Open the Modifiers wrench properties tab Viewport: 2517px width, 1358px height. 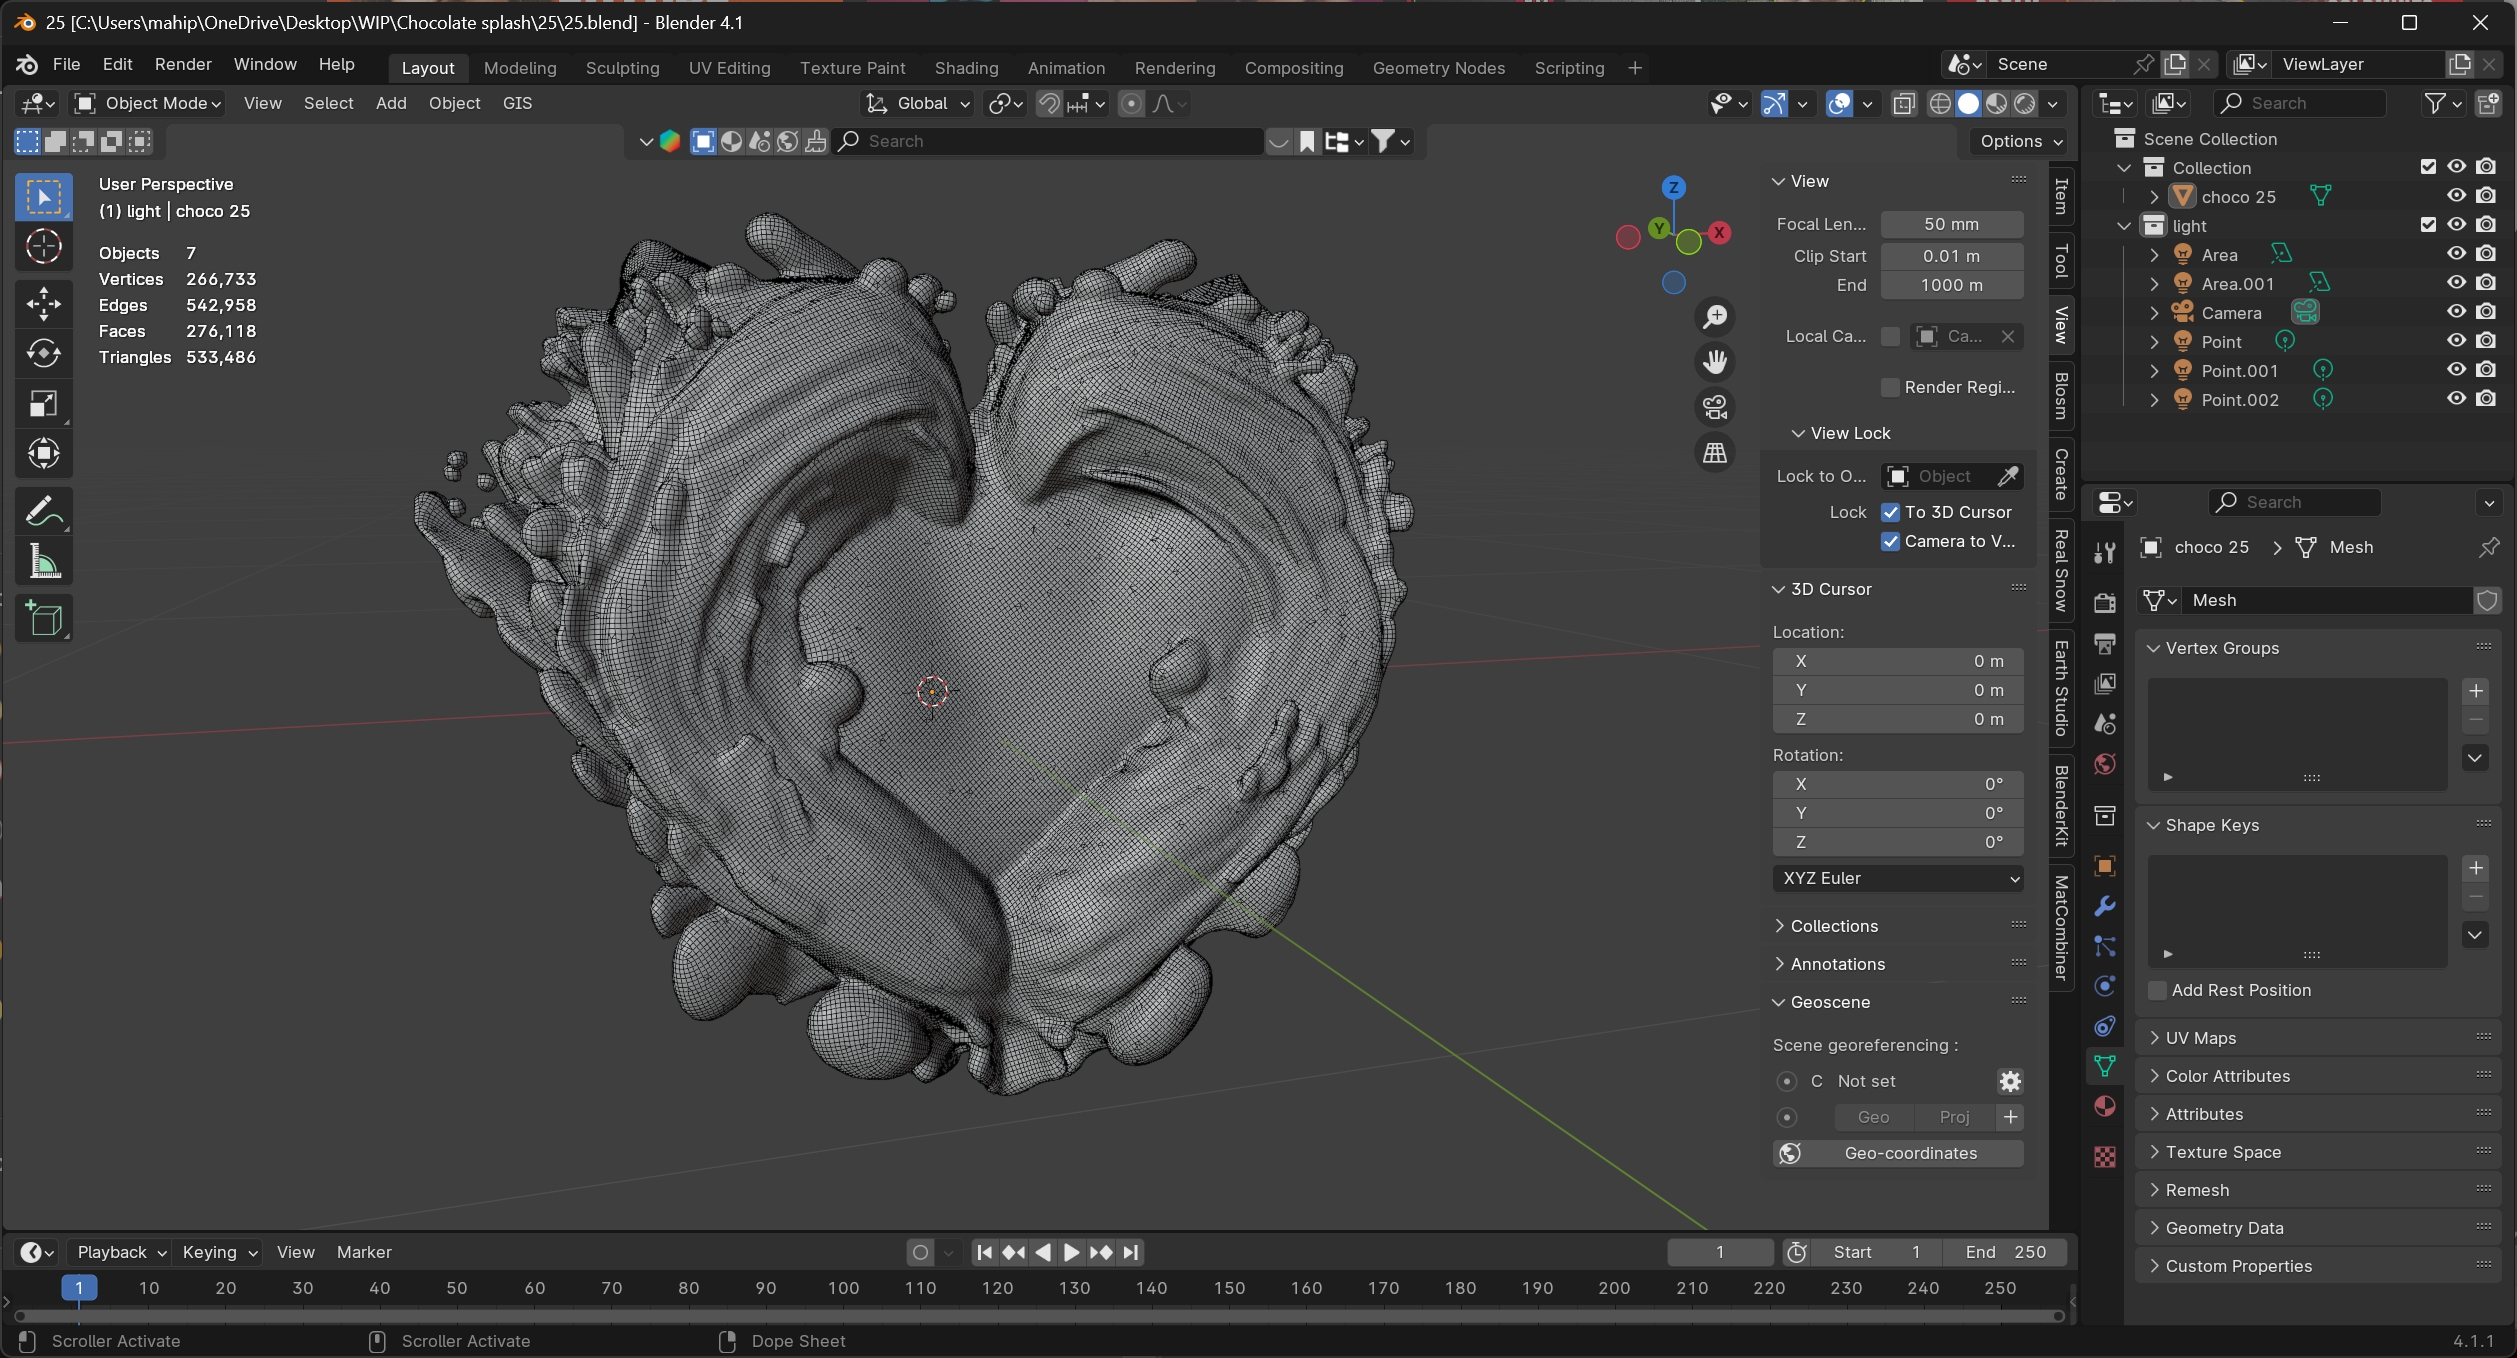(x=2105, y=907)
